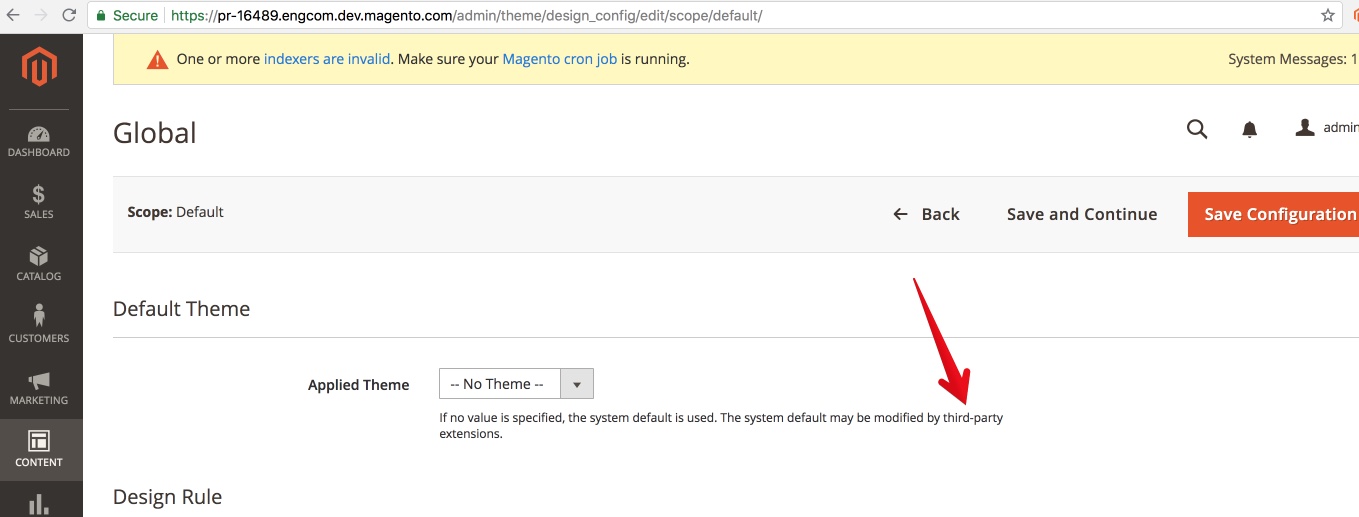Click the Magento logo icon

(40, 66)
